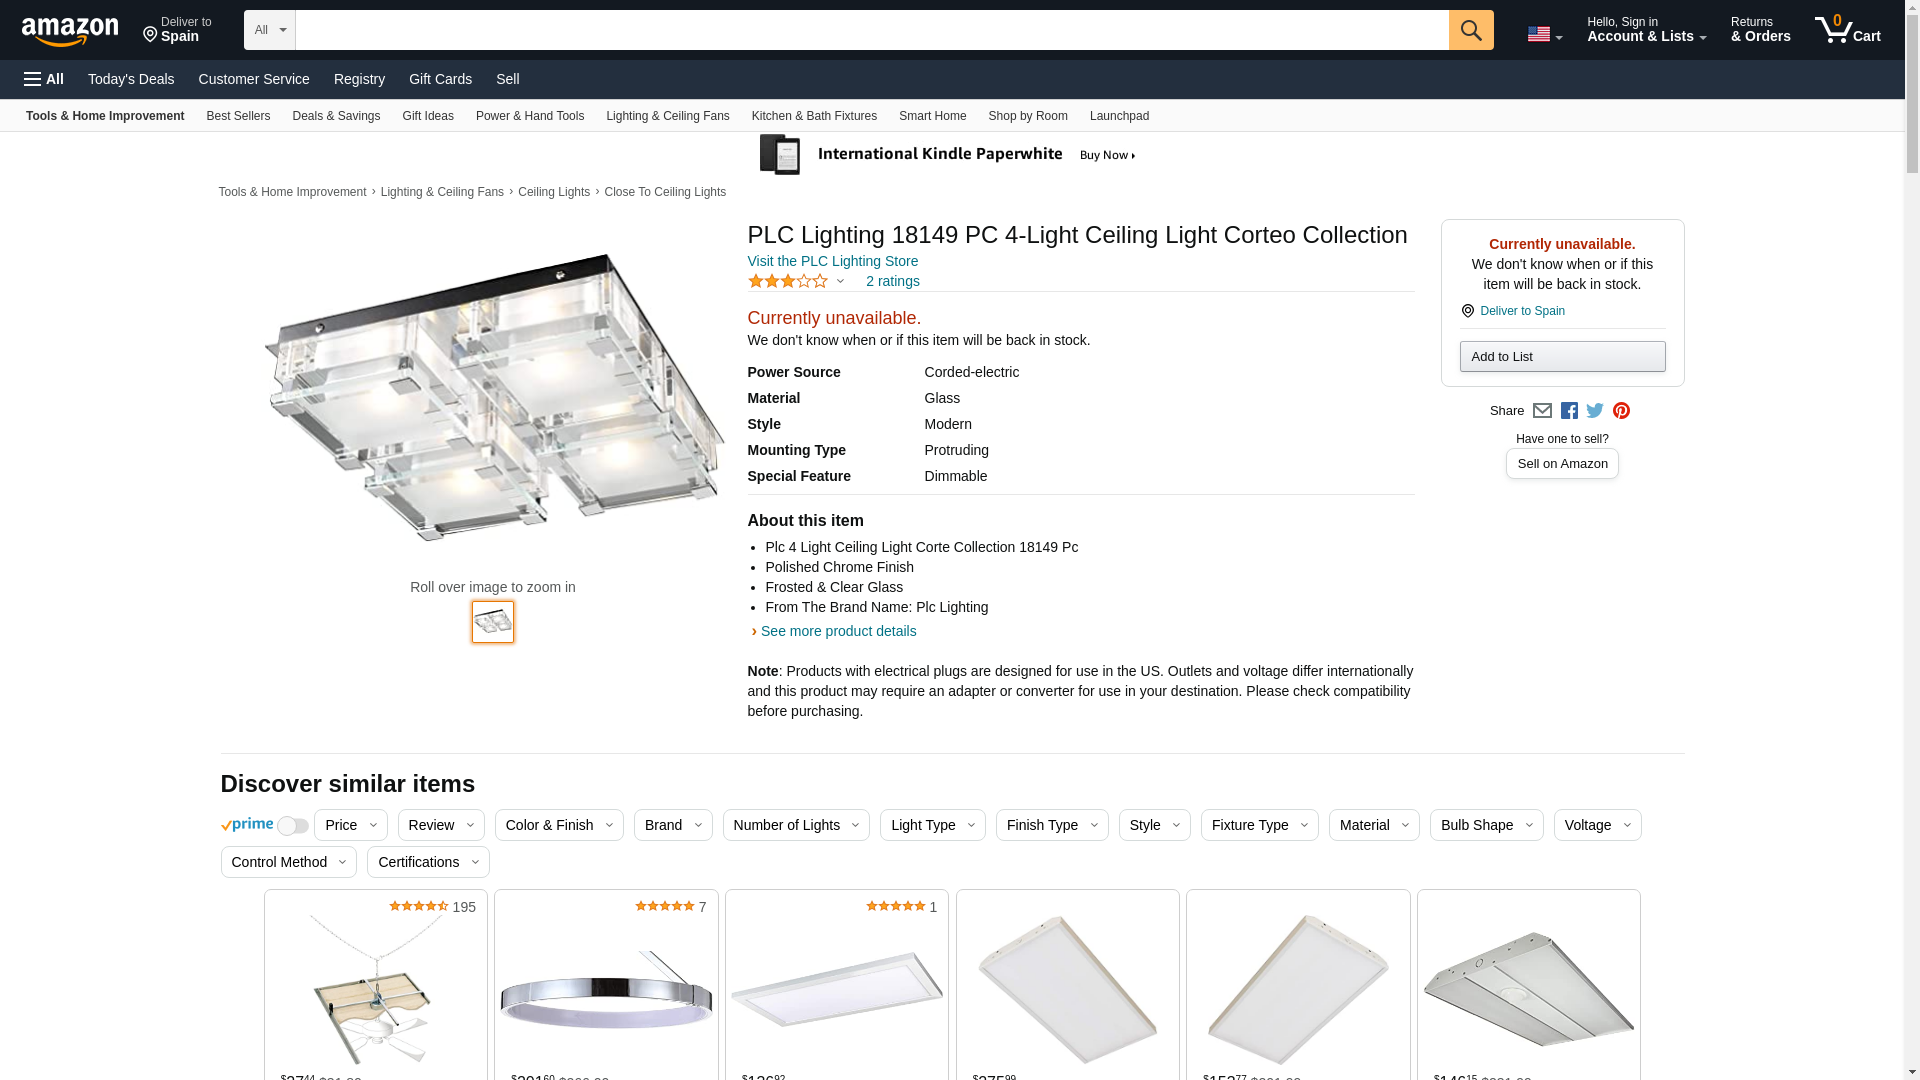Click the magnifying glass search button

pyautogui.click(x=1470, y=30)
